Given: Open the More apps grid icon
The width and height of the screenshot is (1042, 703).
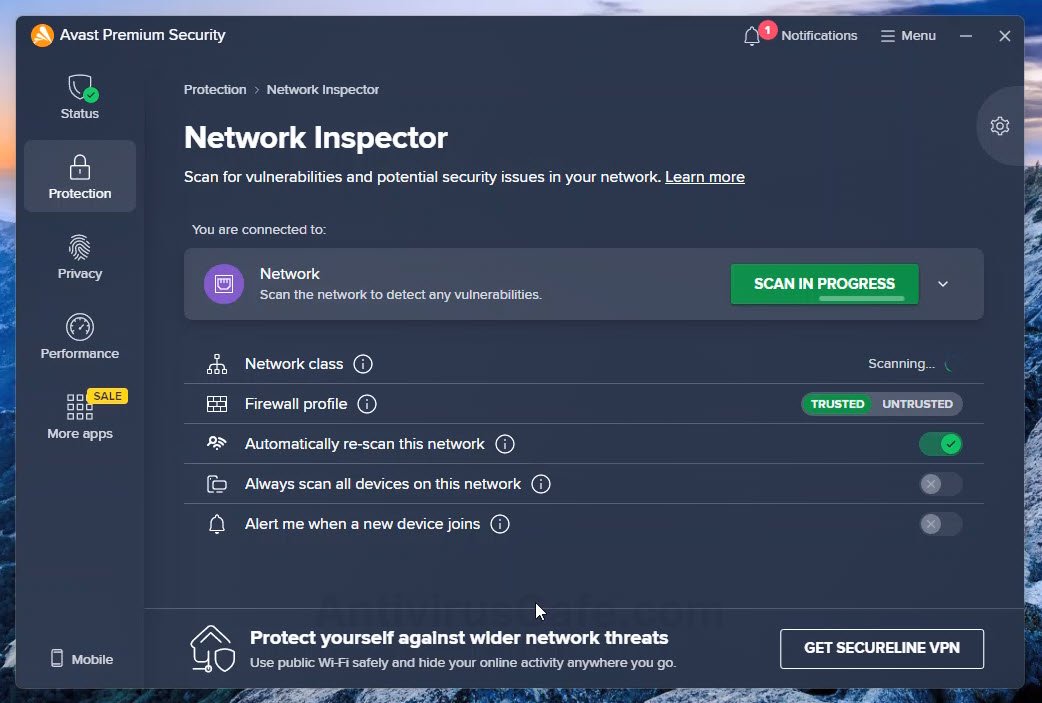Looking at the screenshot, I should coord(79,407).
